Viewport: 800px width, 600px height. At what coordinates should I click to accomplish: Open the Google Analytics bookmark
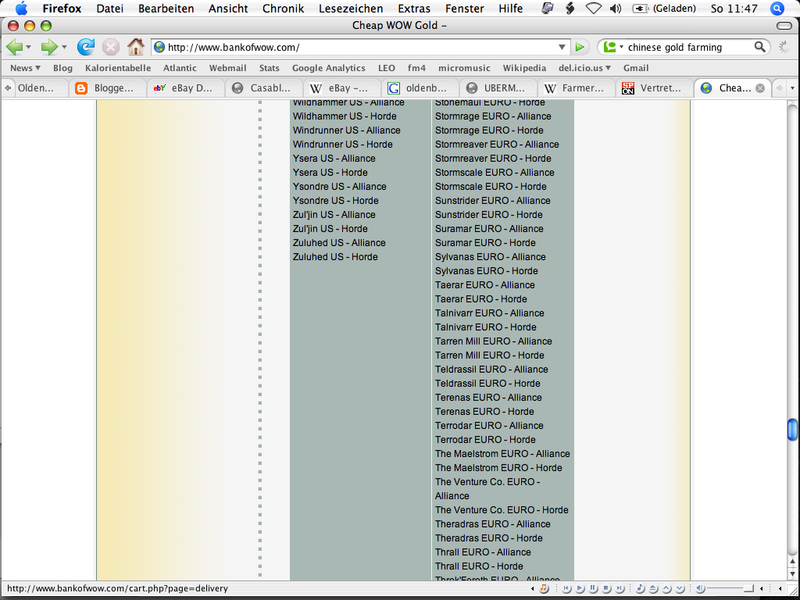click(329, 68)
